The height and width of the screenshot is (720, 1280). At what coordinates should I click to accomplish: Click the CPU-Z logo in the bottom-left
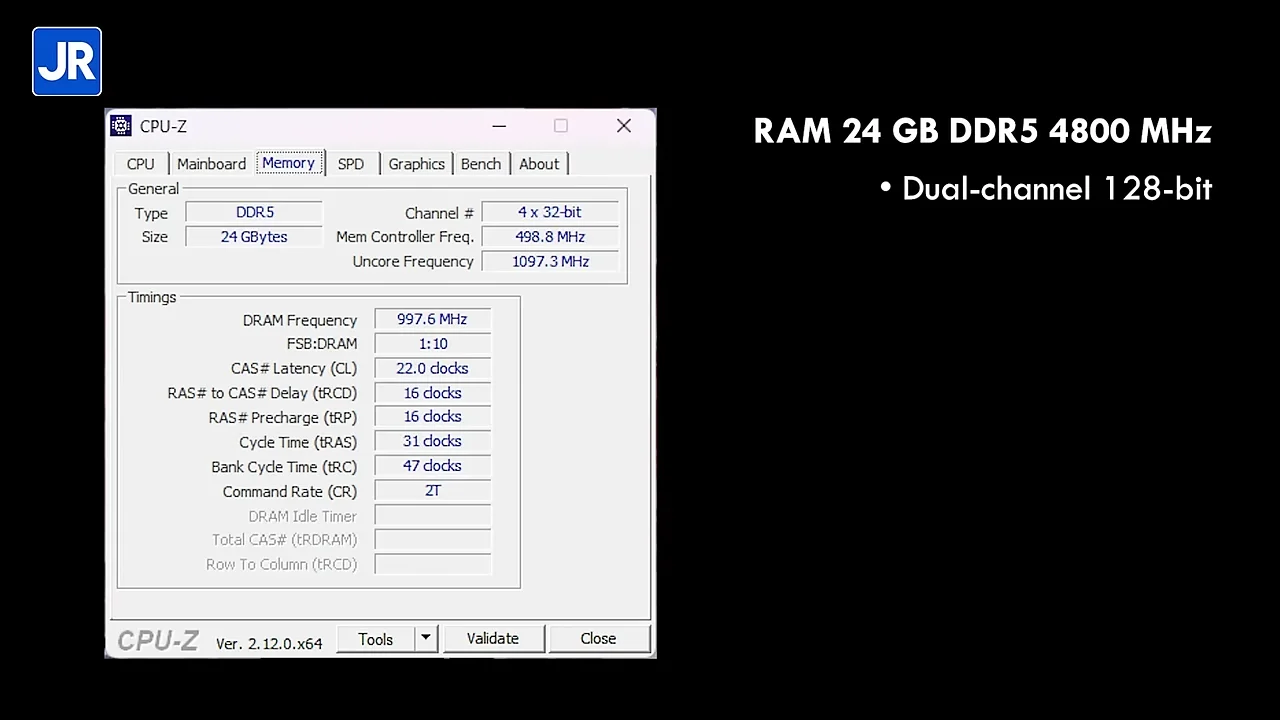coord(157,640)
